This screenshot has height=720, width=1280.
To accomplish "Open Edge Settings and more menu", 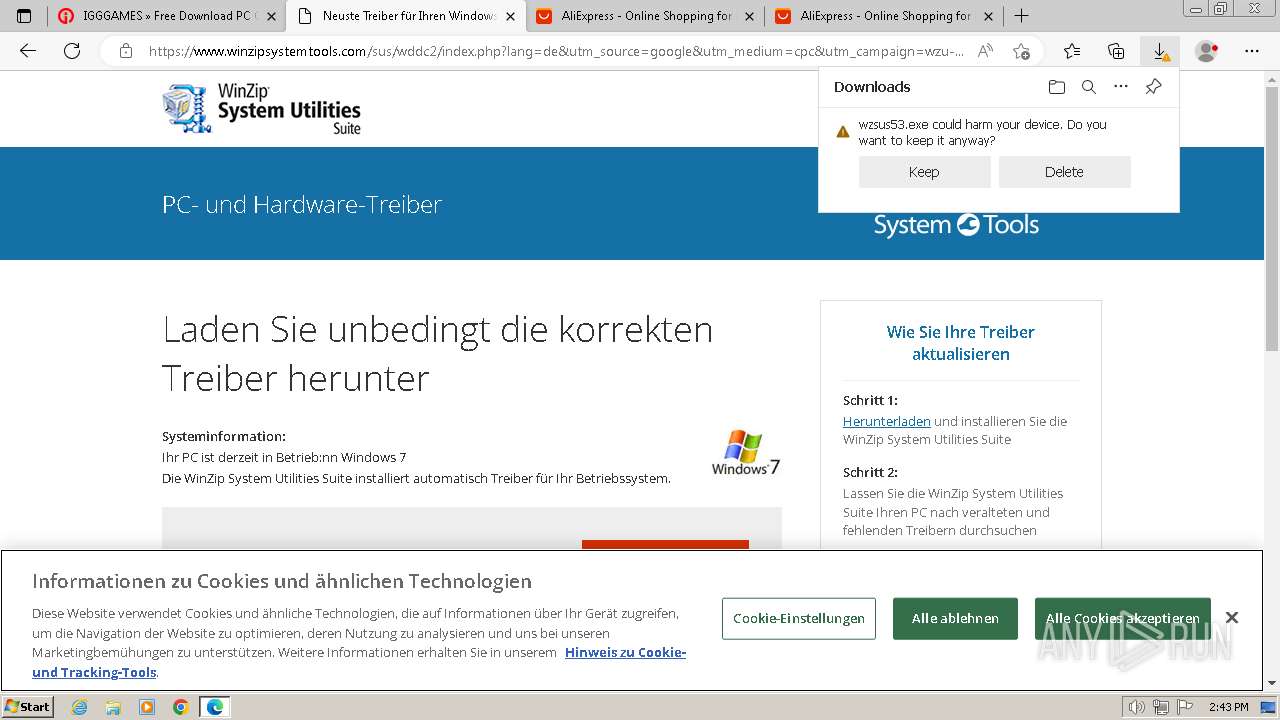I will [1252, 51].
